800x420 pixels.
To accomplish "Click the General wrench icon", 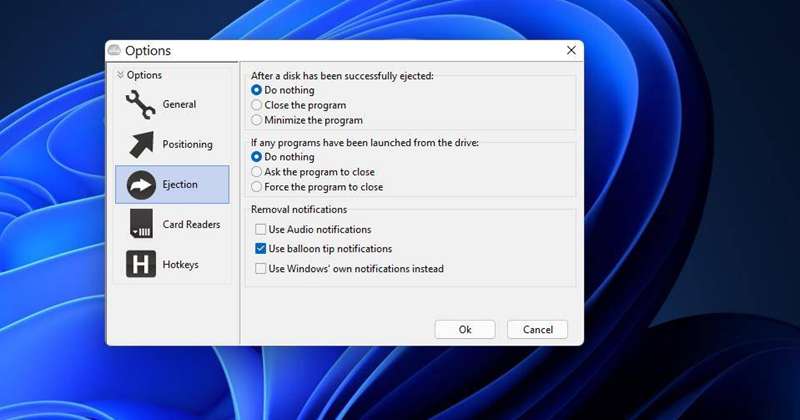I will (x=140, y=104).
